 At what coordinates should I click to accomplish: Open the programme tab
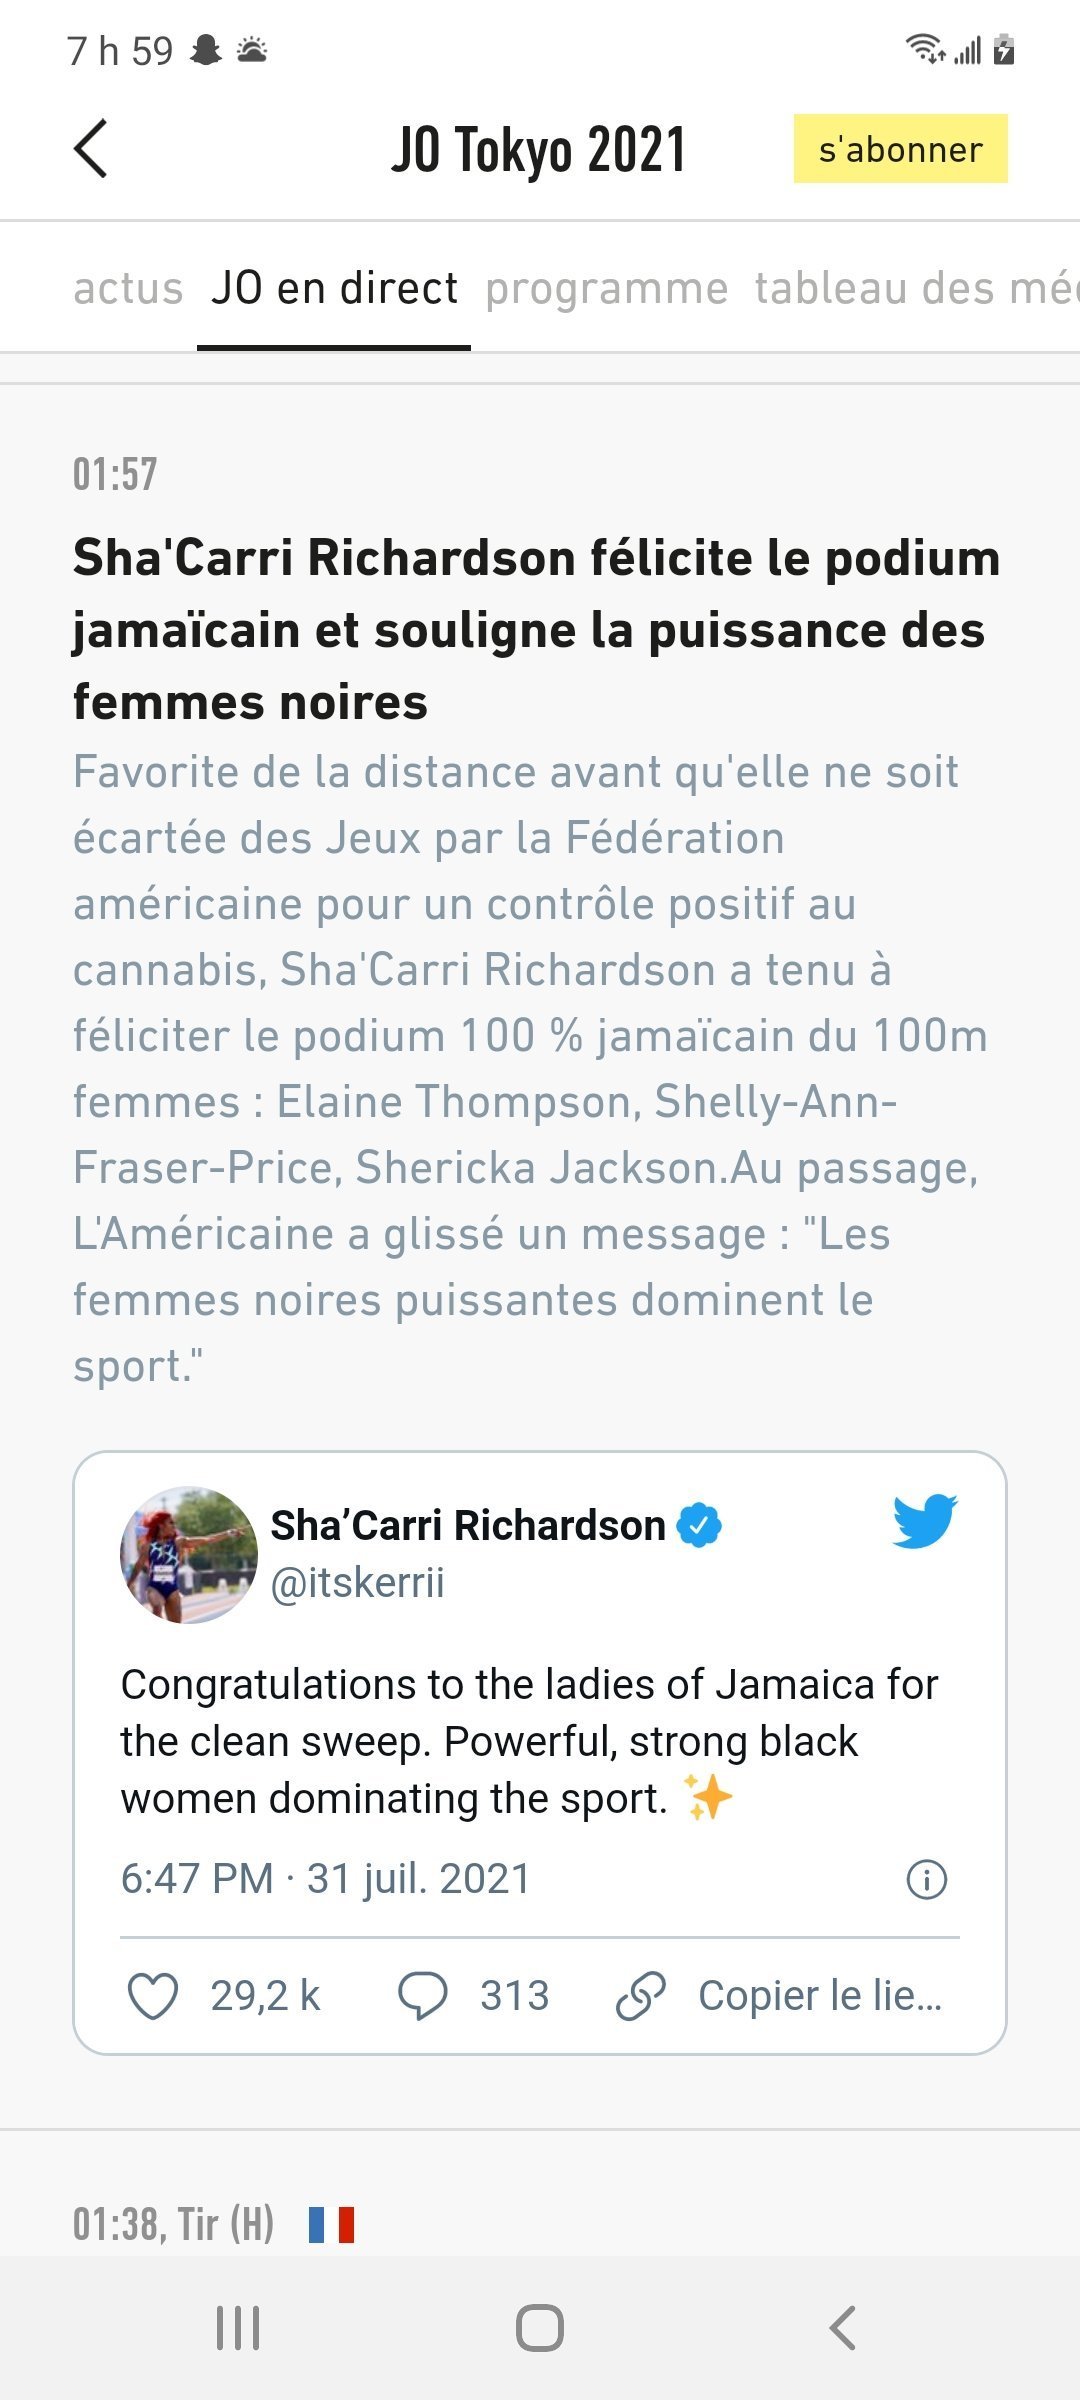[x=607, y=290]
